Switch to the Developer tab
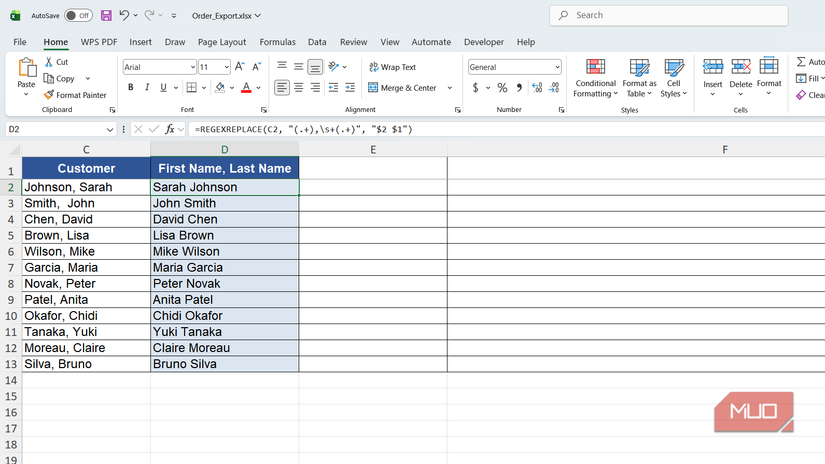 point(484,42)
